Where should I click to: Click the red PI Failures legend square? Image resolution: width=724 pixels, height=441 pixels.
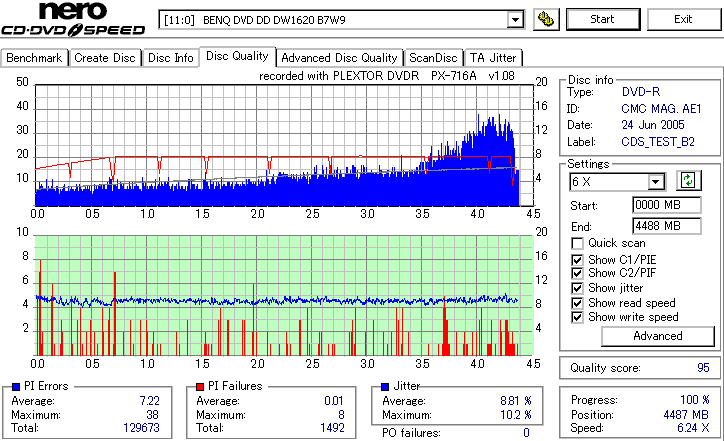pyautogui.click(x=200, y=387)
